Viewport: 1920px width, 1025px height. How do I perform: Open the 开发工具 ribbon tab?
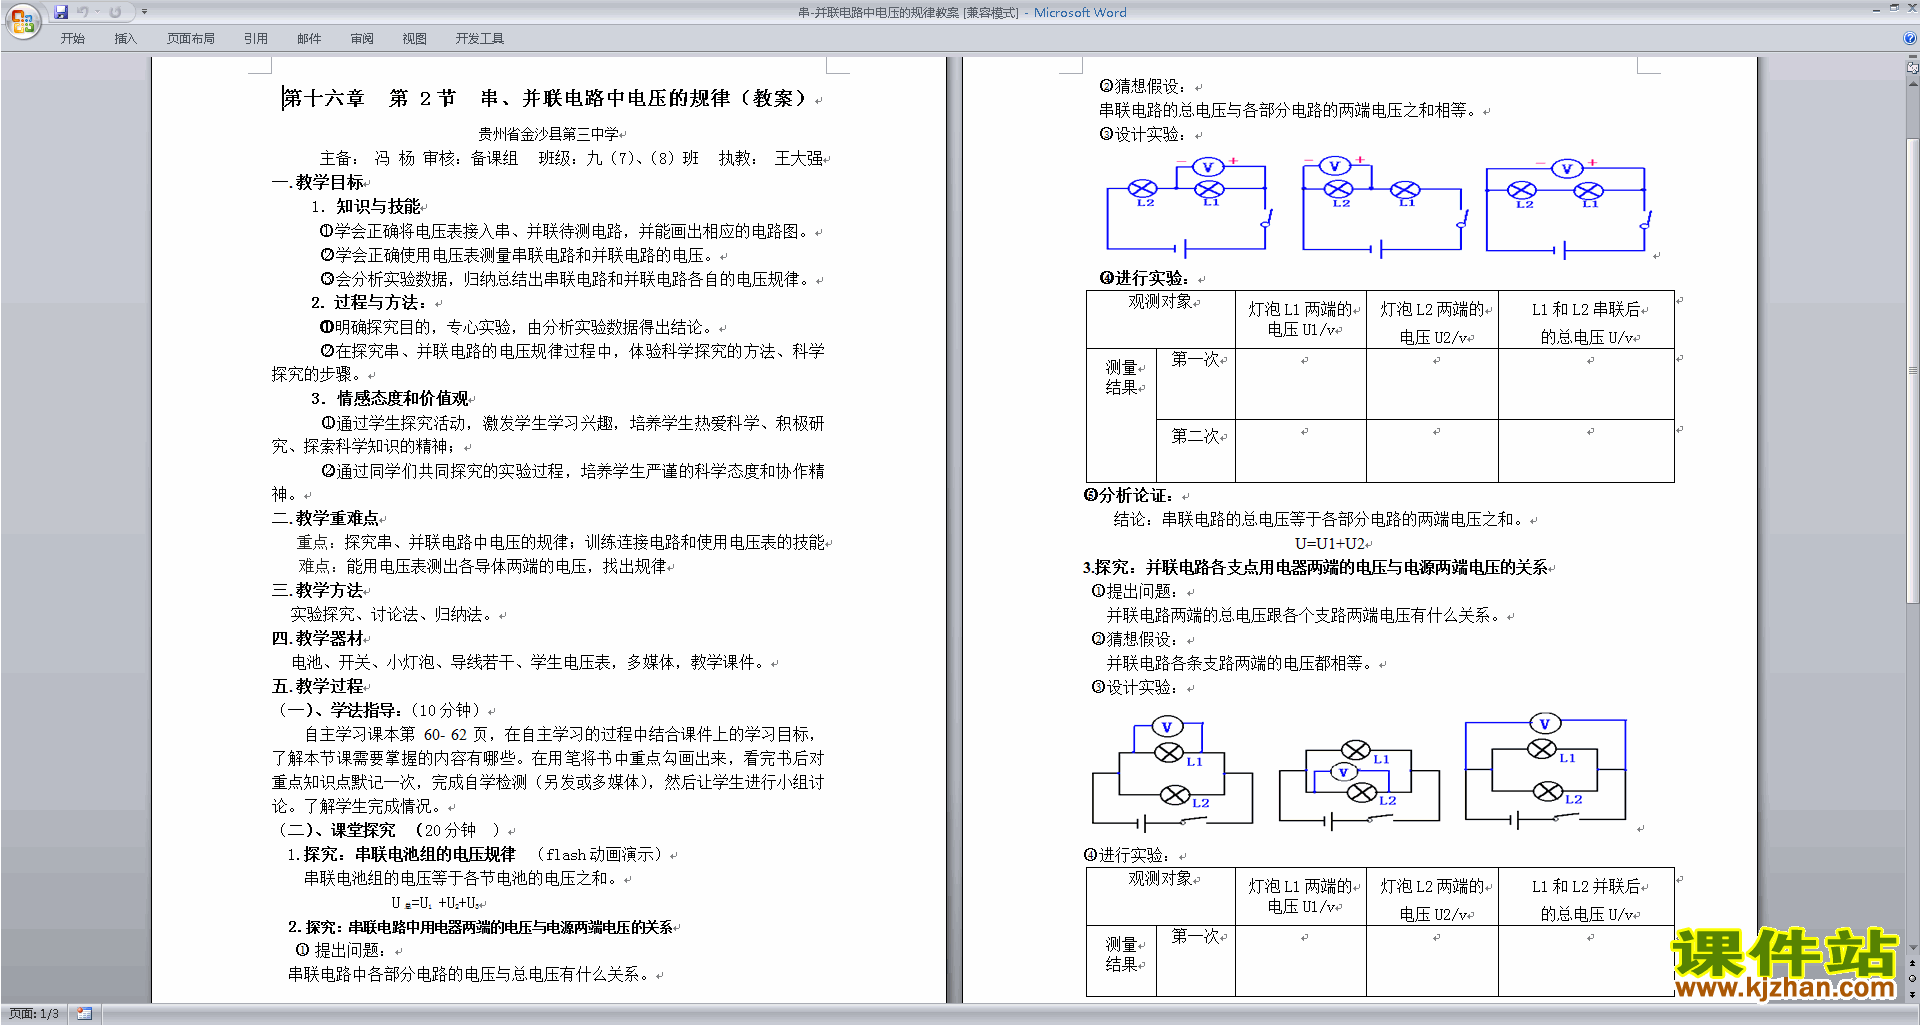pyautogui.click(x=480, y=39)
